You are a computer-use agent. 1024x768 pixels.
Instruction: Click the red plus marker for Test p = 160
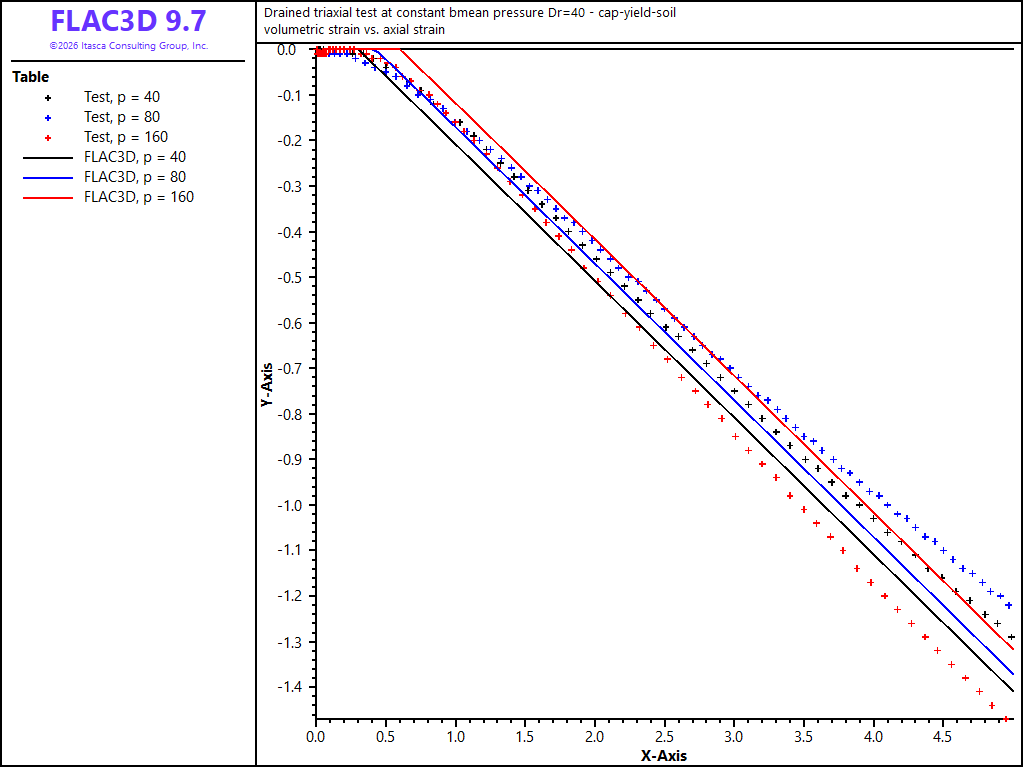pyautogui.click(x=48, y=138)
